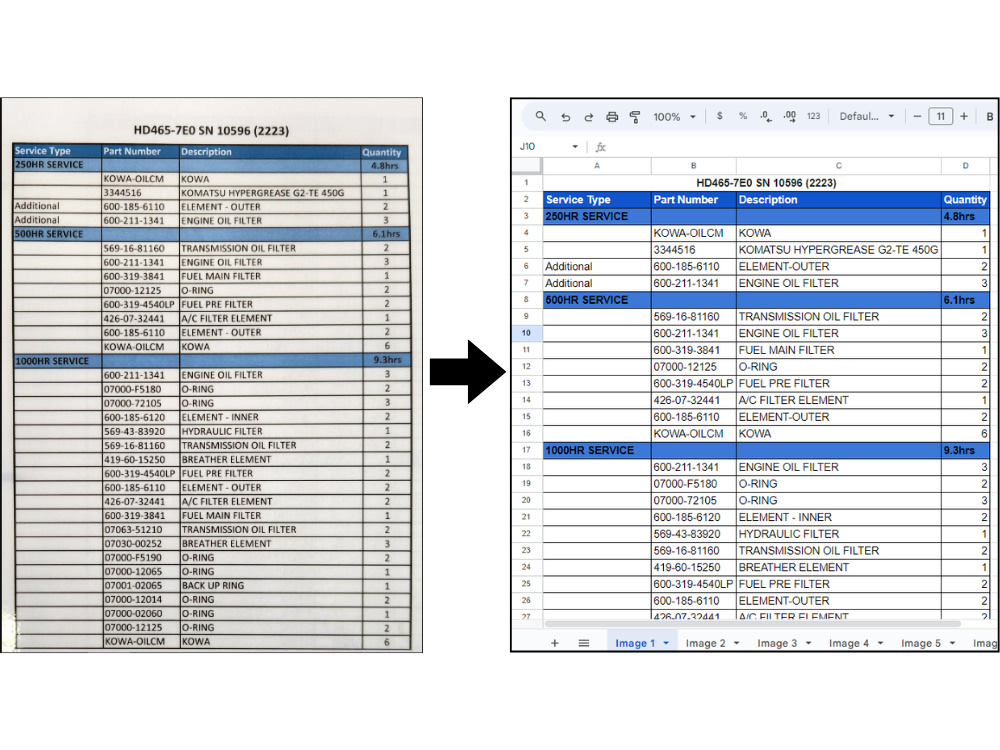Select spreadsheet cell 426-07-32441 in row 14
This screenshot has height=750, width=1000.
click(x=694, y=401)
